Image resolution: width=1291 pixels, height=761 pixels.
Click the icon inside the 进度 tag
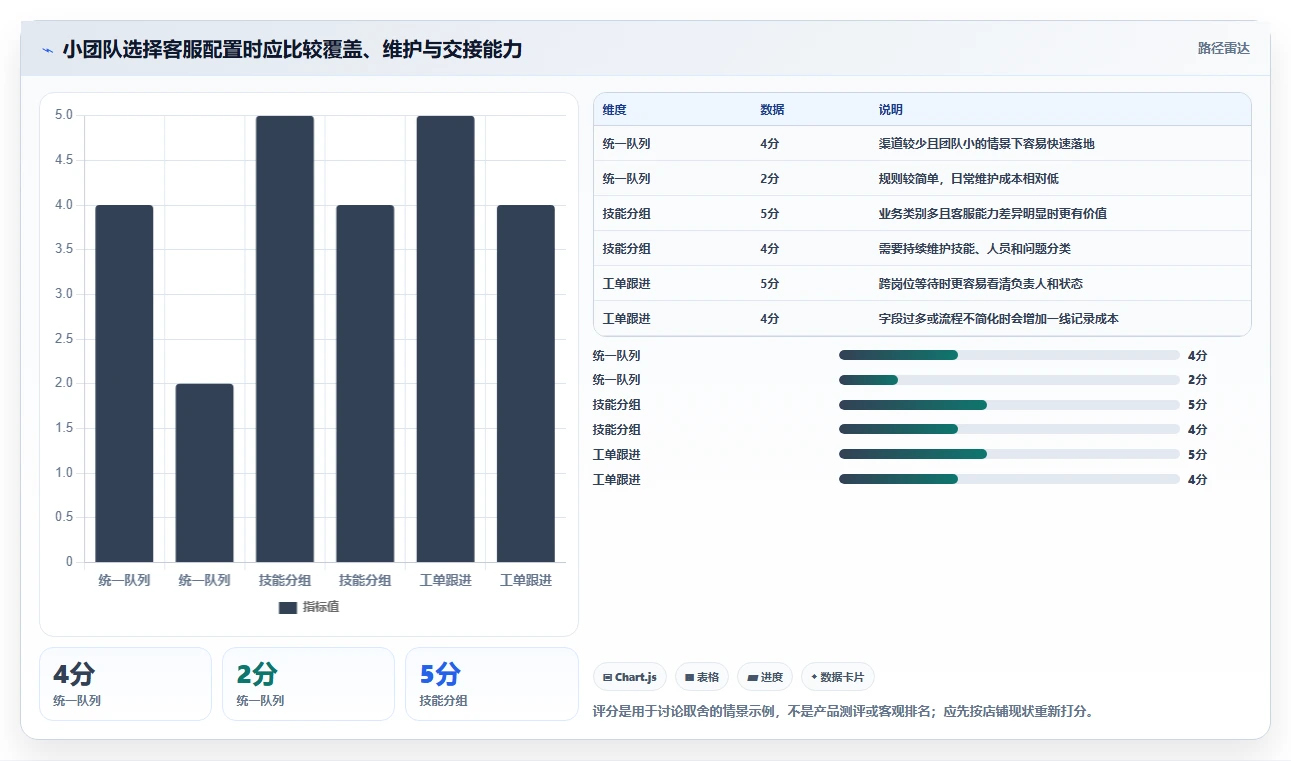point(752,678)
